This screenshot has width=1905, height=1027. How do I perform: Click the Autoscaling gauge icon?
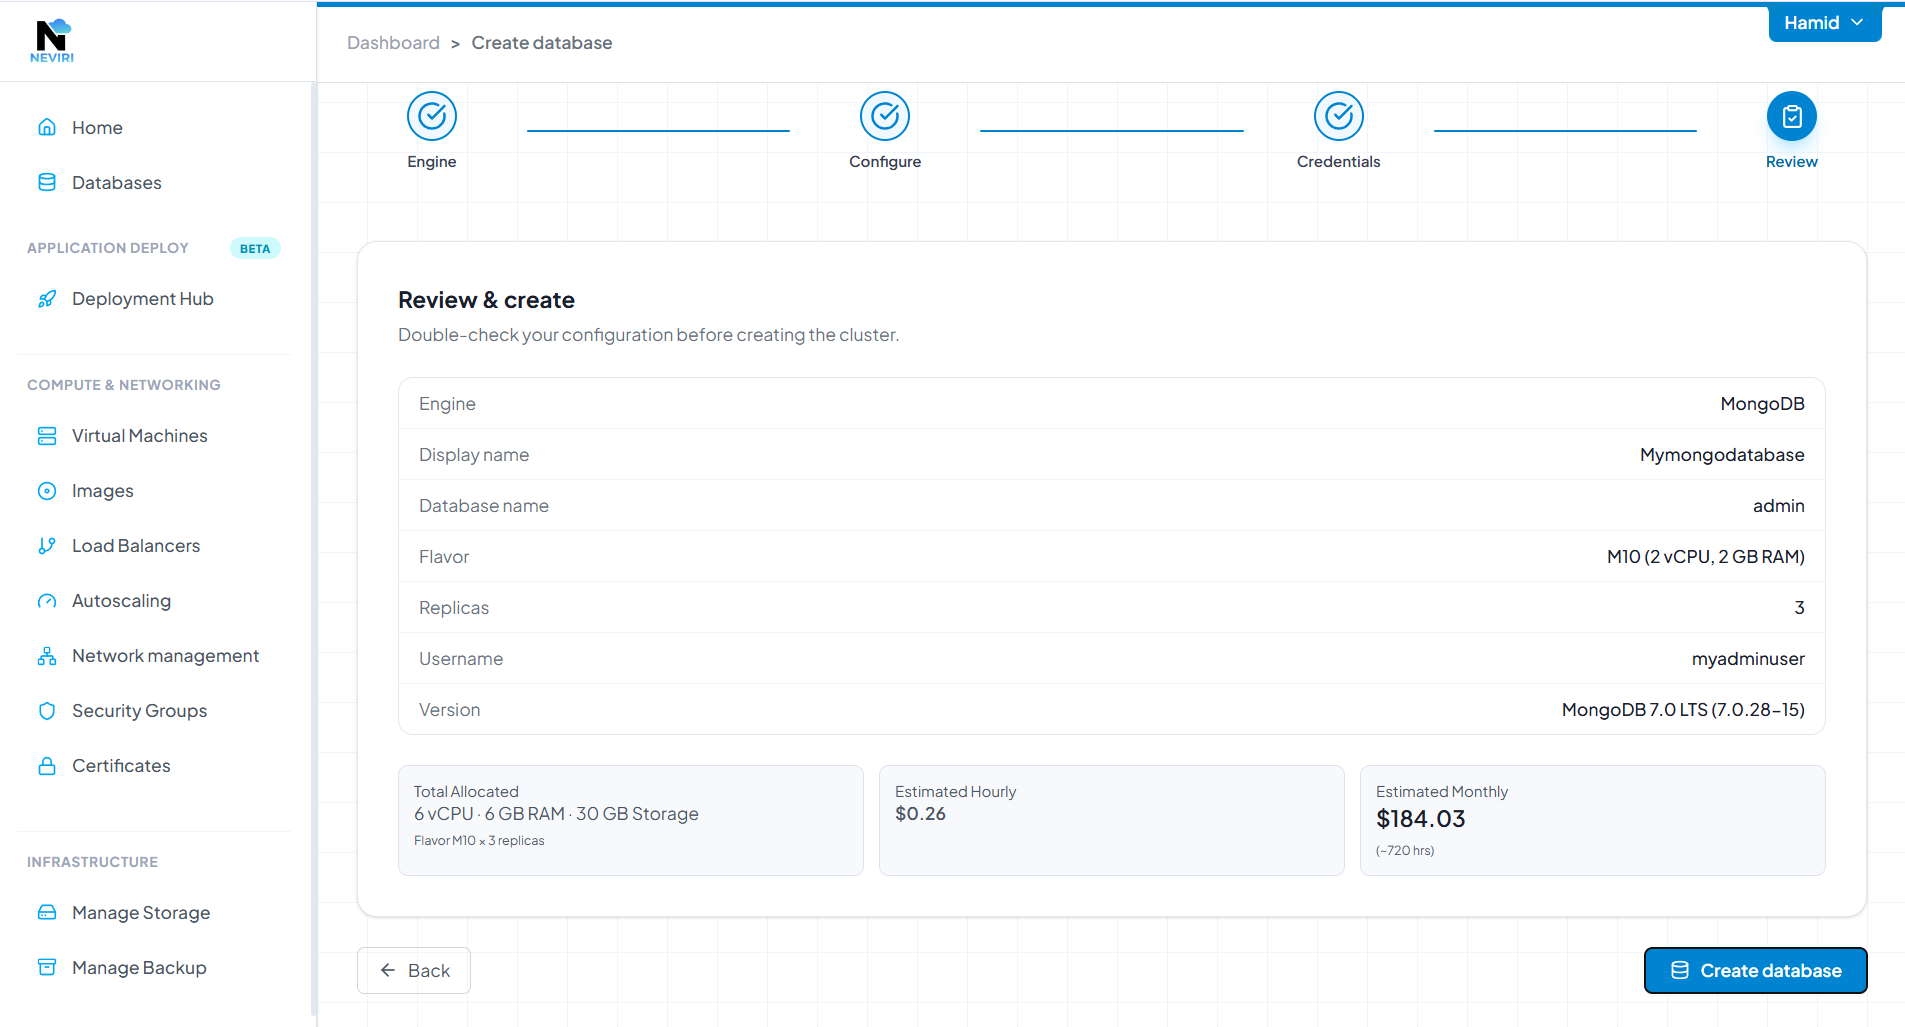[47, 601]
